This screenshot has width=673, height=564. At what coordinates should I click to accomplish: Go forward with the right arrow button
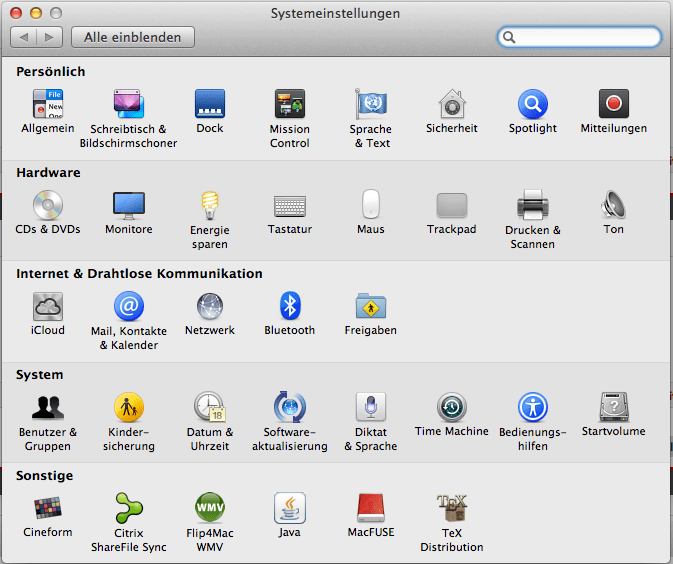click(x=50, y=37)
